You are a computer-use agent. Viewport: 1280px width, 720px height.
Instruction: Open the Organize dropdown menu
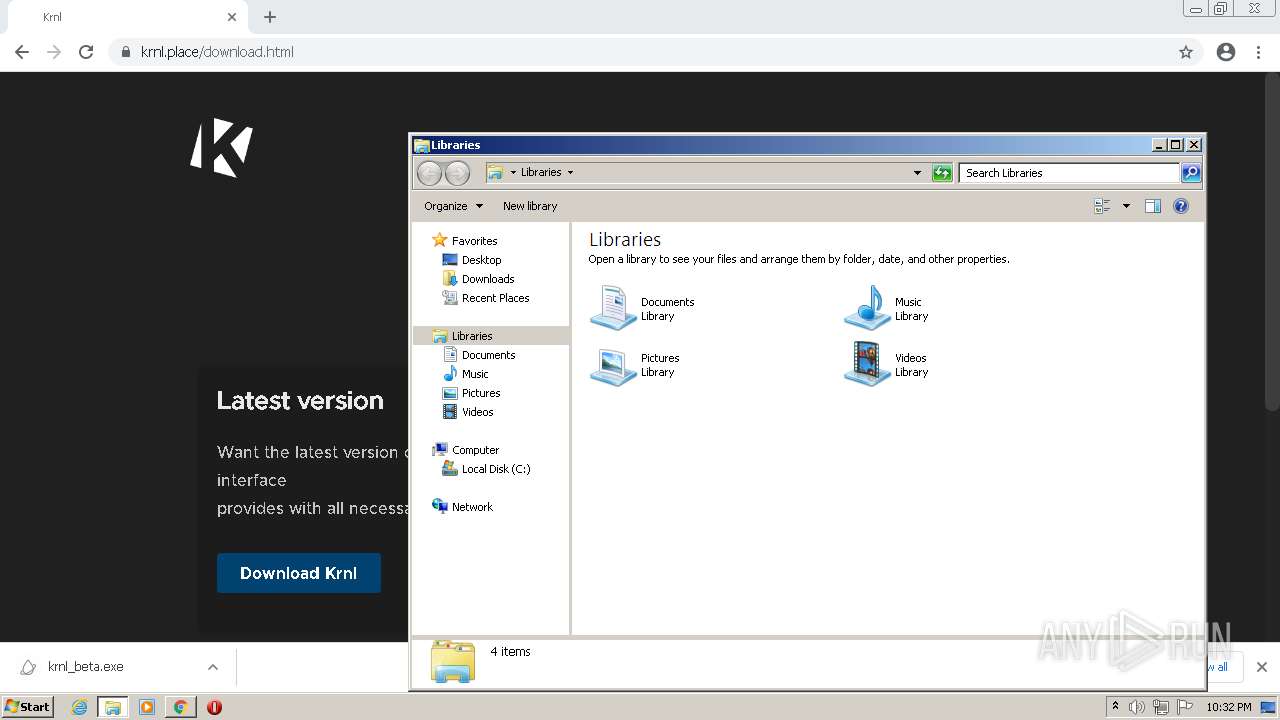[x=453, y=206]
